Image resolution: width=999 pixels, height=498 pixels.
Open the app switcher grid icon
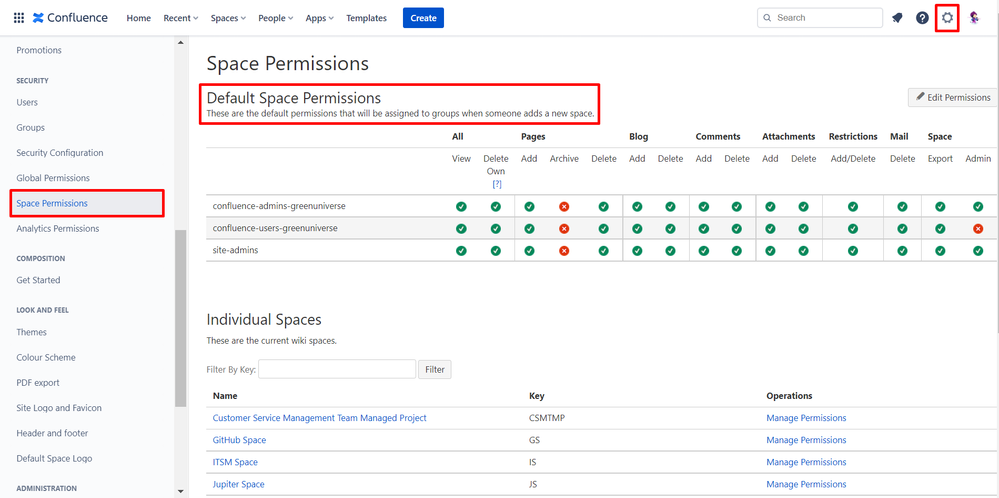pyautogui.click(x=18, y=18)
